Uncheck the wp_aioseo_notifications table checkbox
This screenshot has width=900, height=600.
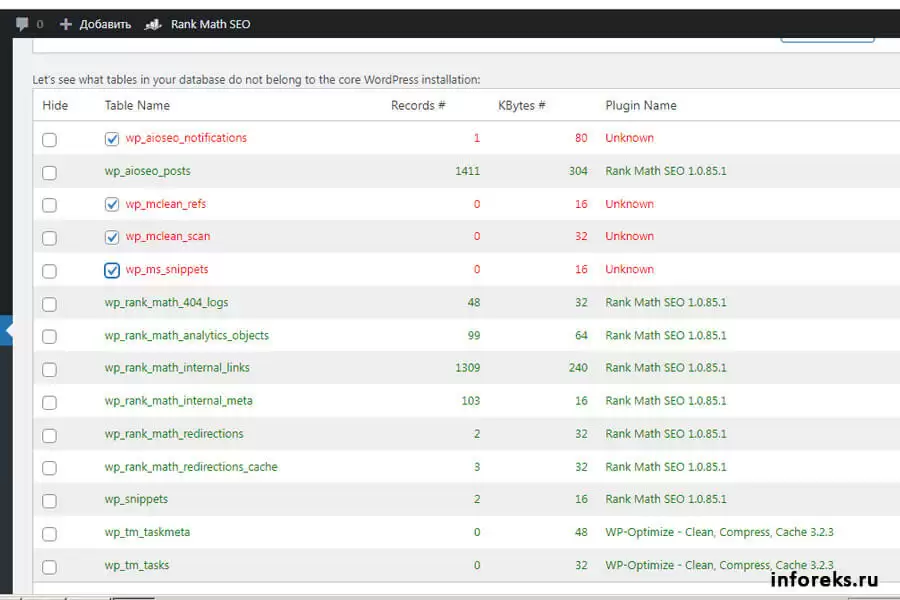(x=112, y=139)
